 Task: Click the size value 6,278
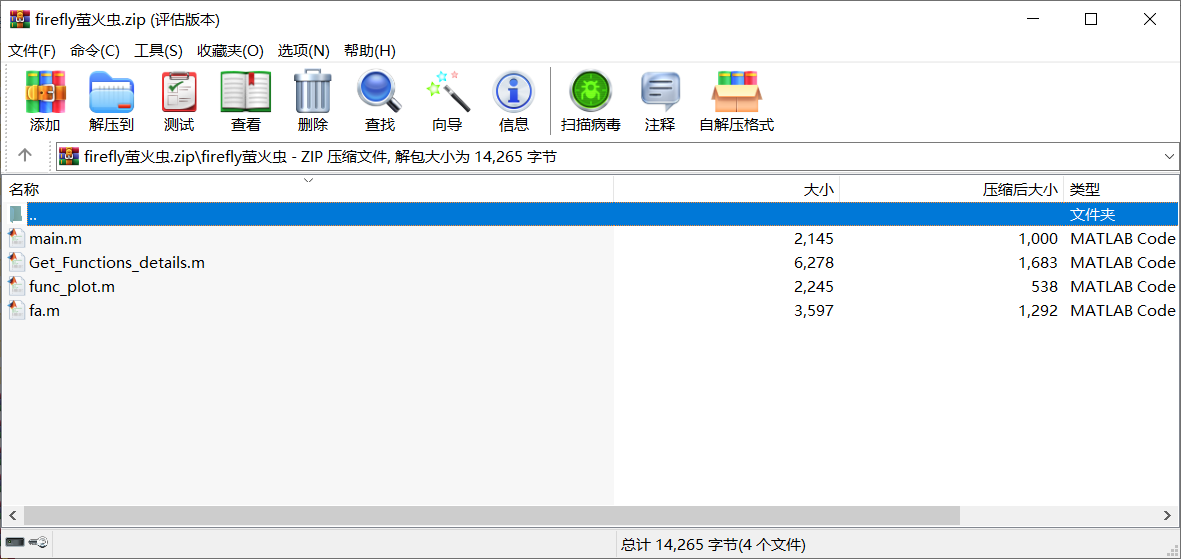[x=813, y=263]
